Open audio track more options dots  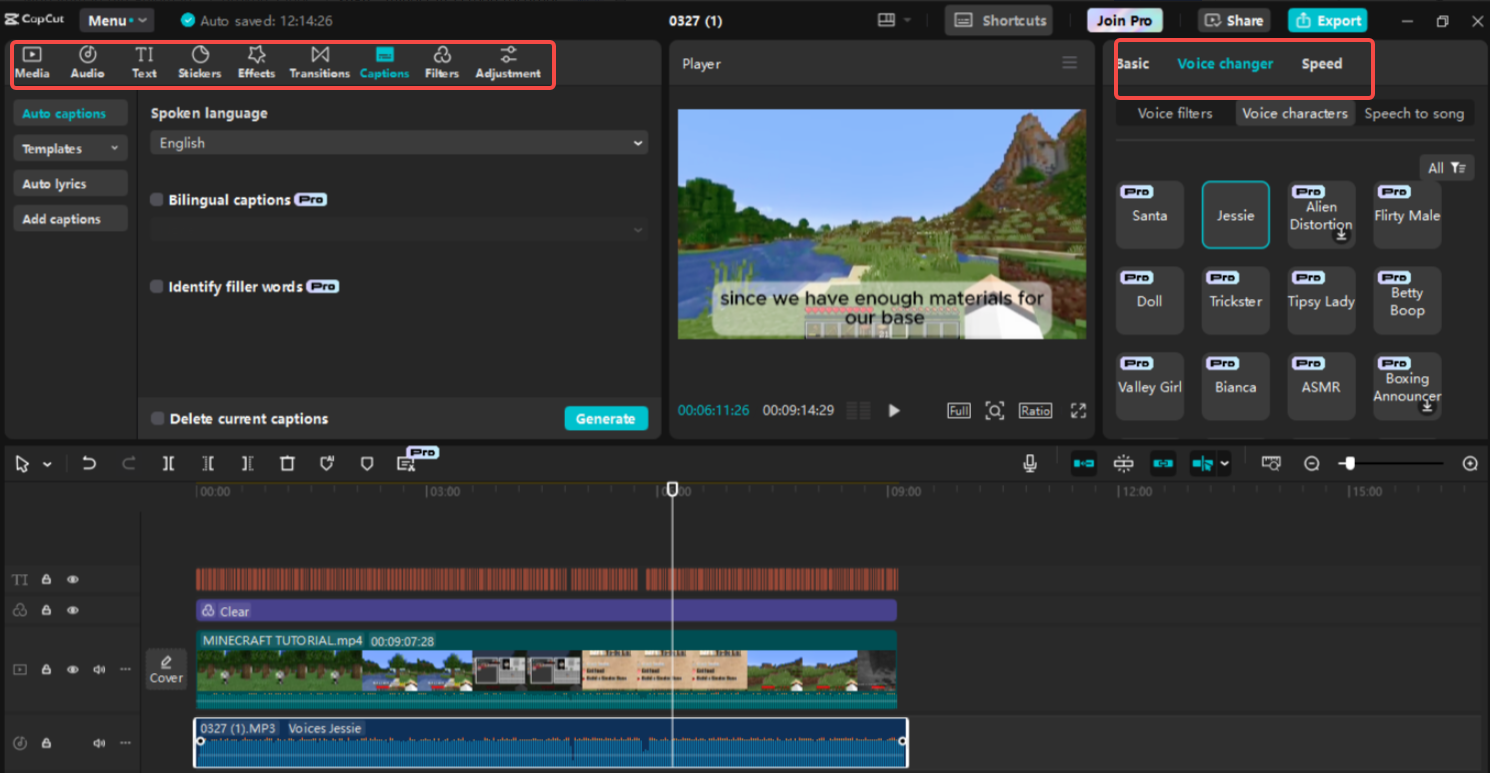[x=126, y=744]
